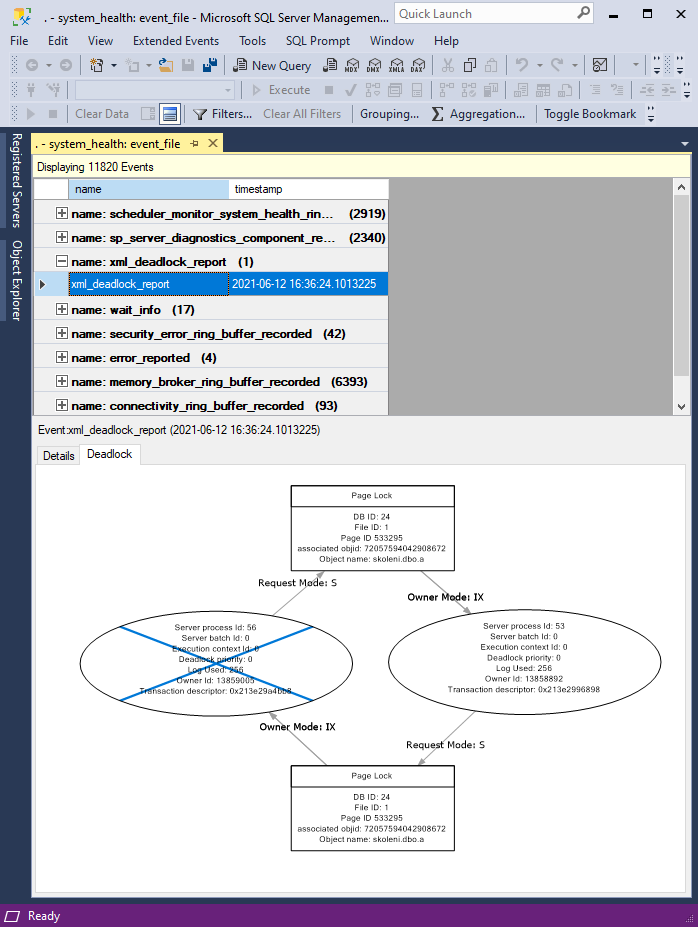Open the File menu
The image size is (698, 927).
click(x=19, y=41)
